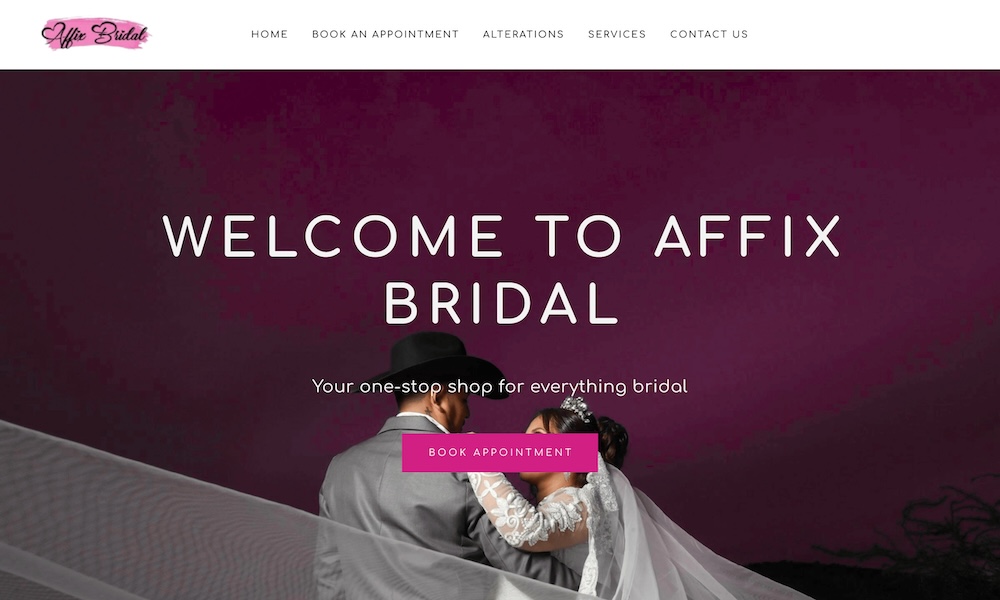Open the Alterations page

(x=523, y=34)
